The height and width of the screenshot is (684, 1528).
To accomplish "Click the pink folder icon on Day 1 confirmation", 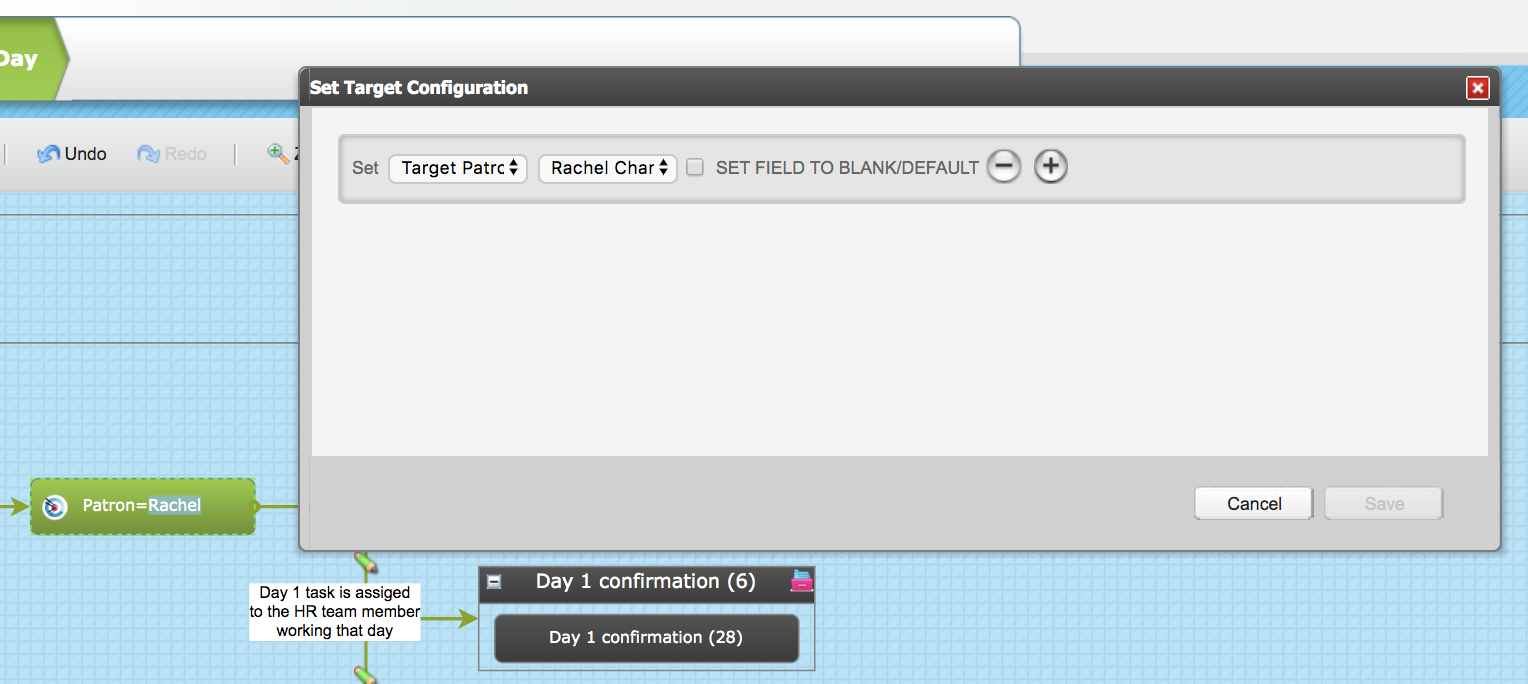I will (x=801, y=580).
